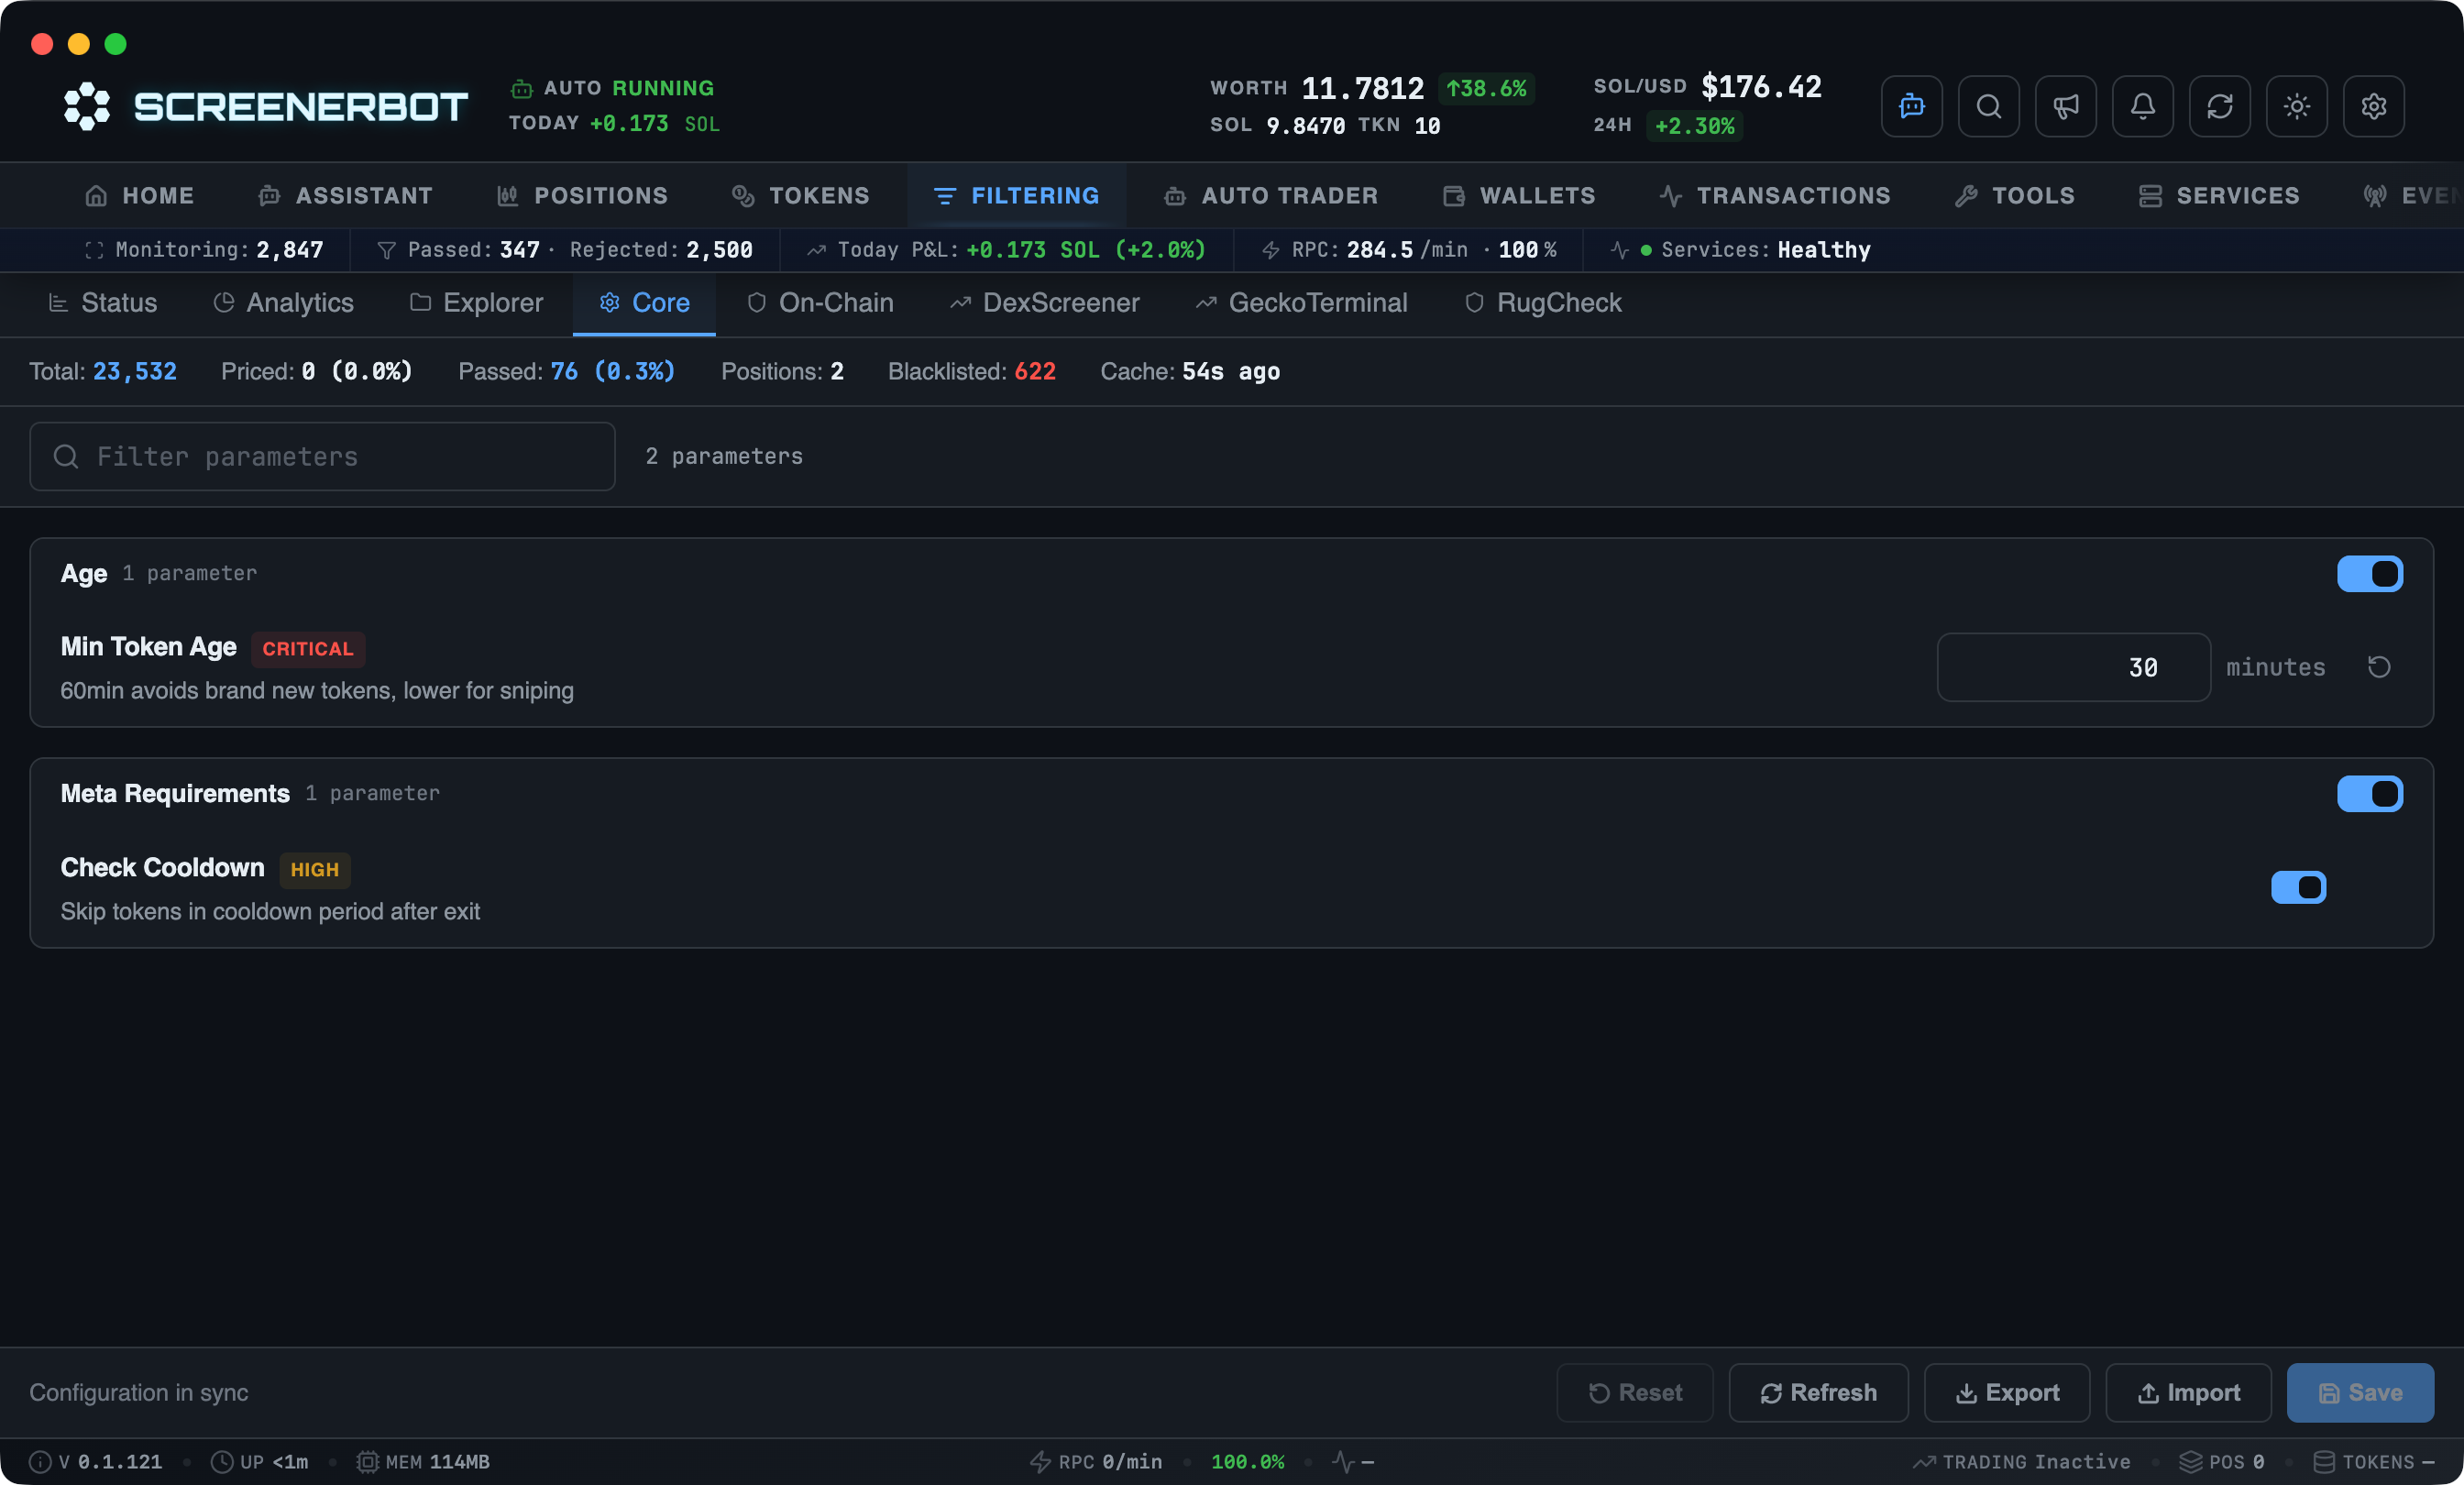Go to the Assistant tab
The height and width of the screenshot is (1485, 2464).
346,196
